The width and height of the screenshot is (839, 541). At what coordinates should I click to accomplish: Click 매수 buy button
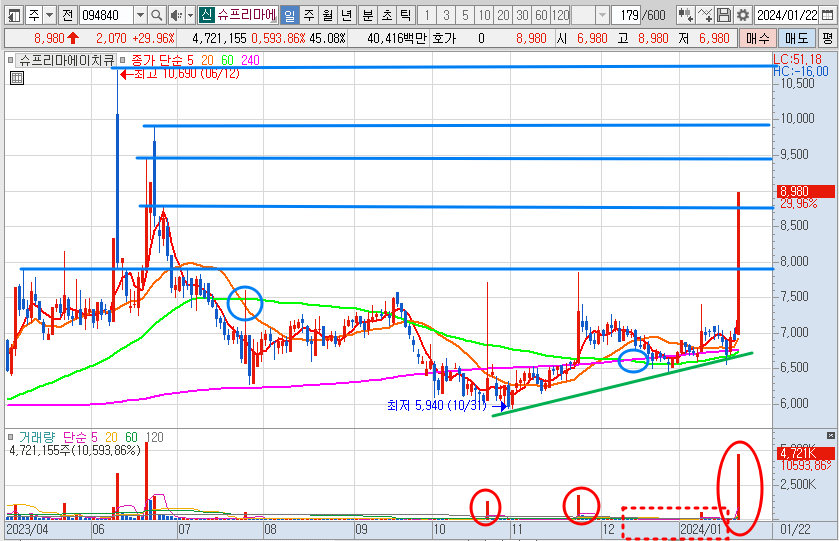(x=758, y=38)
